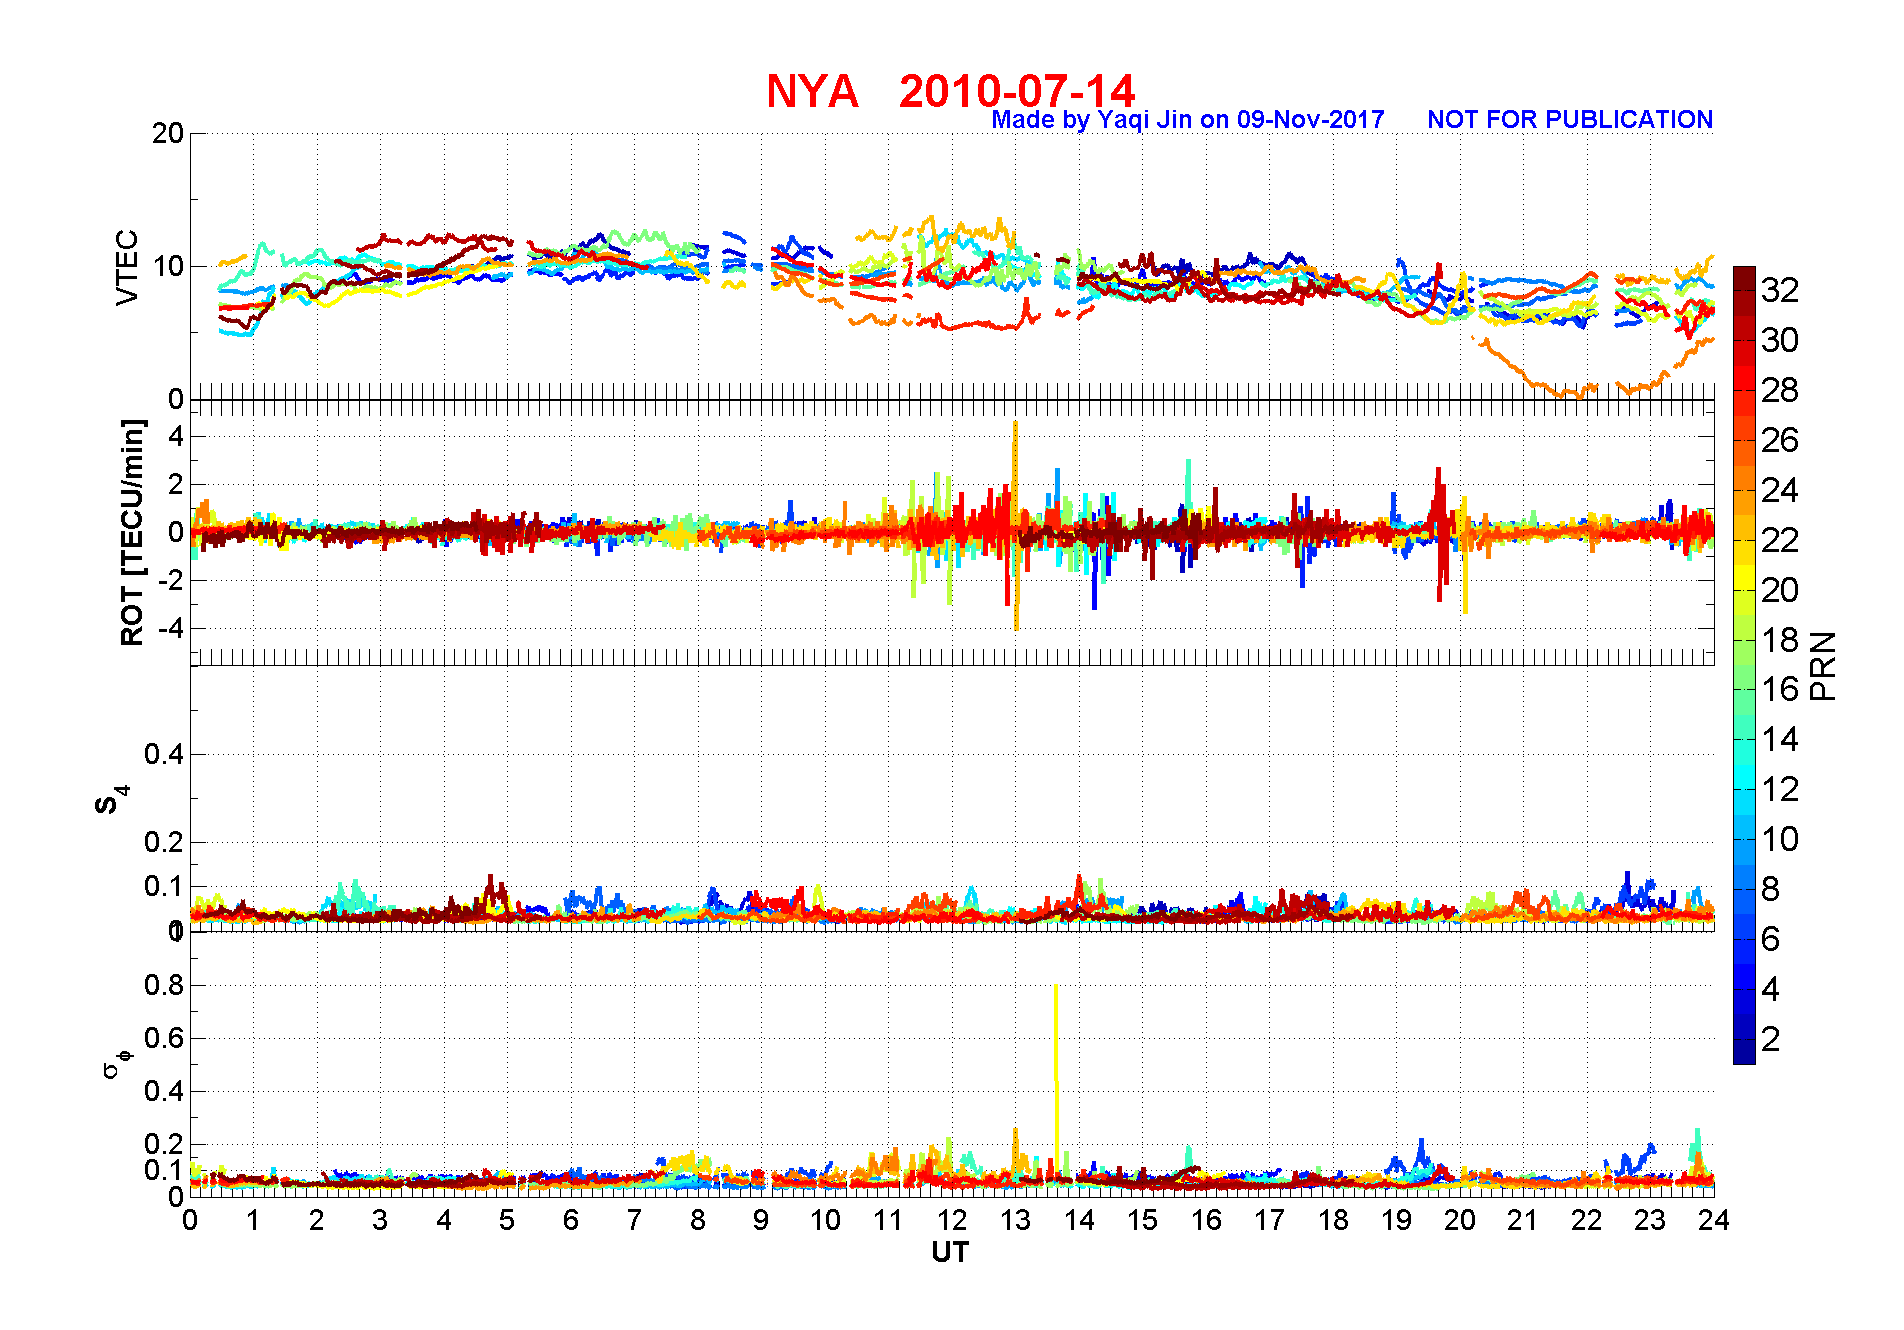This screenshot has height=1330, width=1904.
Task: Click the VTEC axis tick label "10"
Action: pos(168,266)
